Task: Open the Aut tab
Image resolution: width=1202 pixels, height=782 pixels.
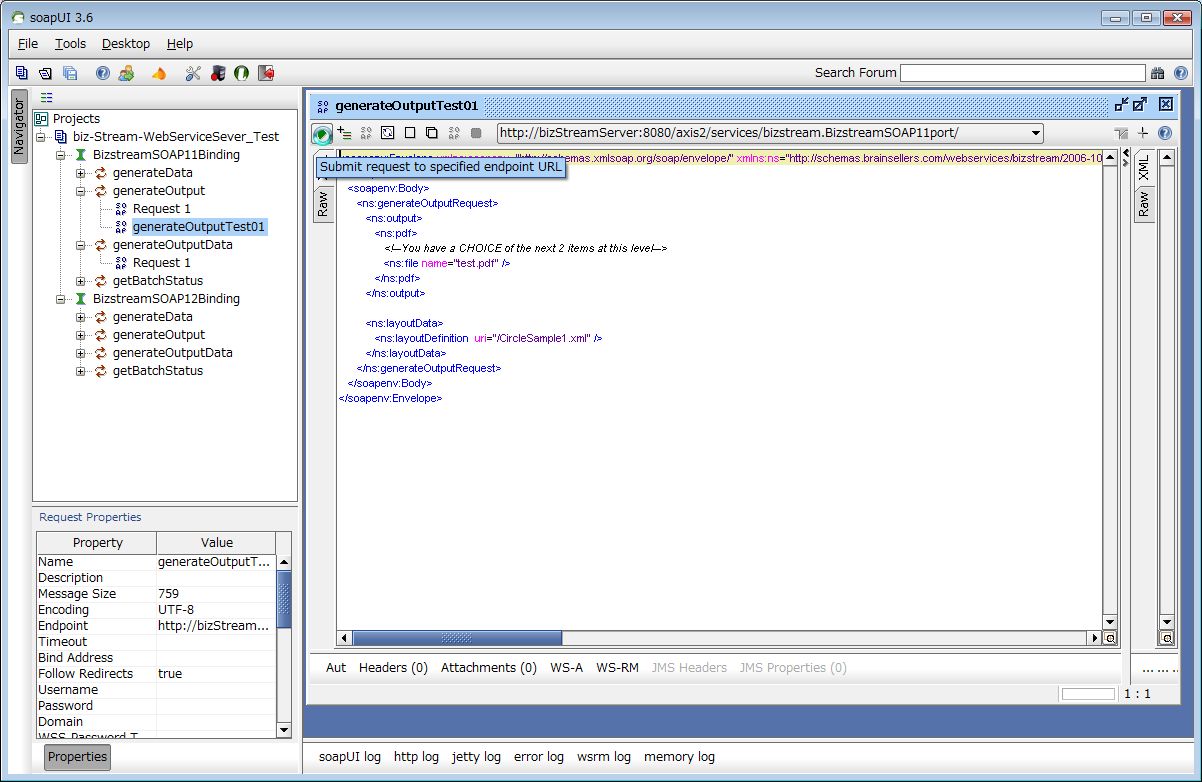Action: (x=336, y=667)
